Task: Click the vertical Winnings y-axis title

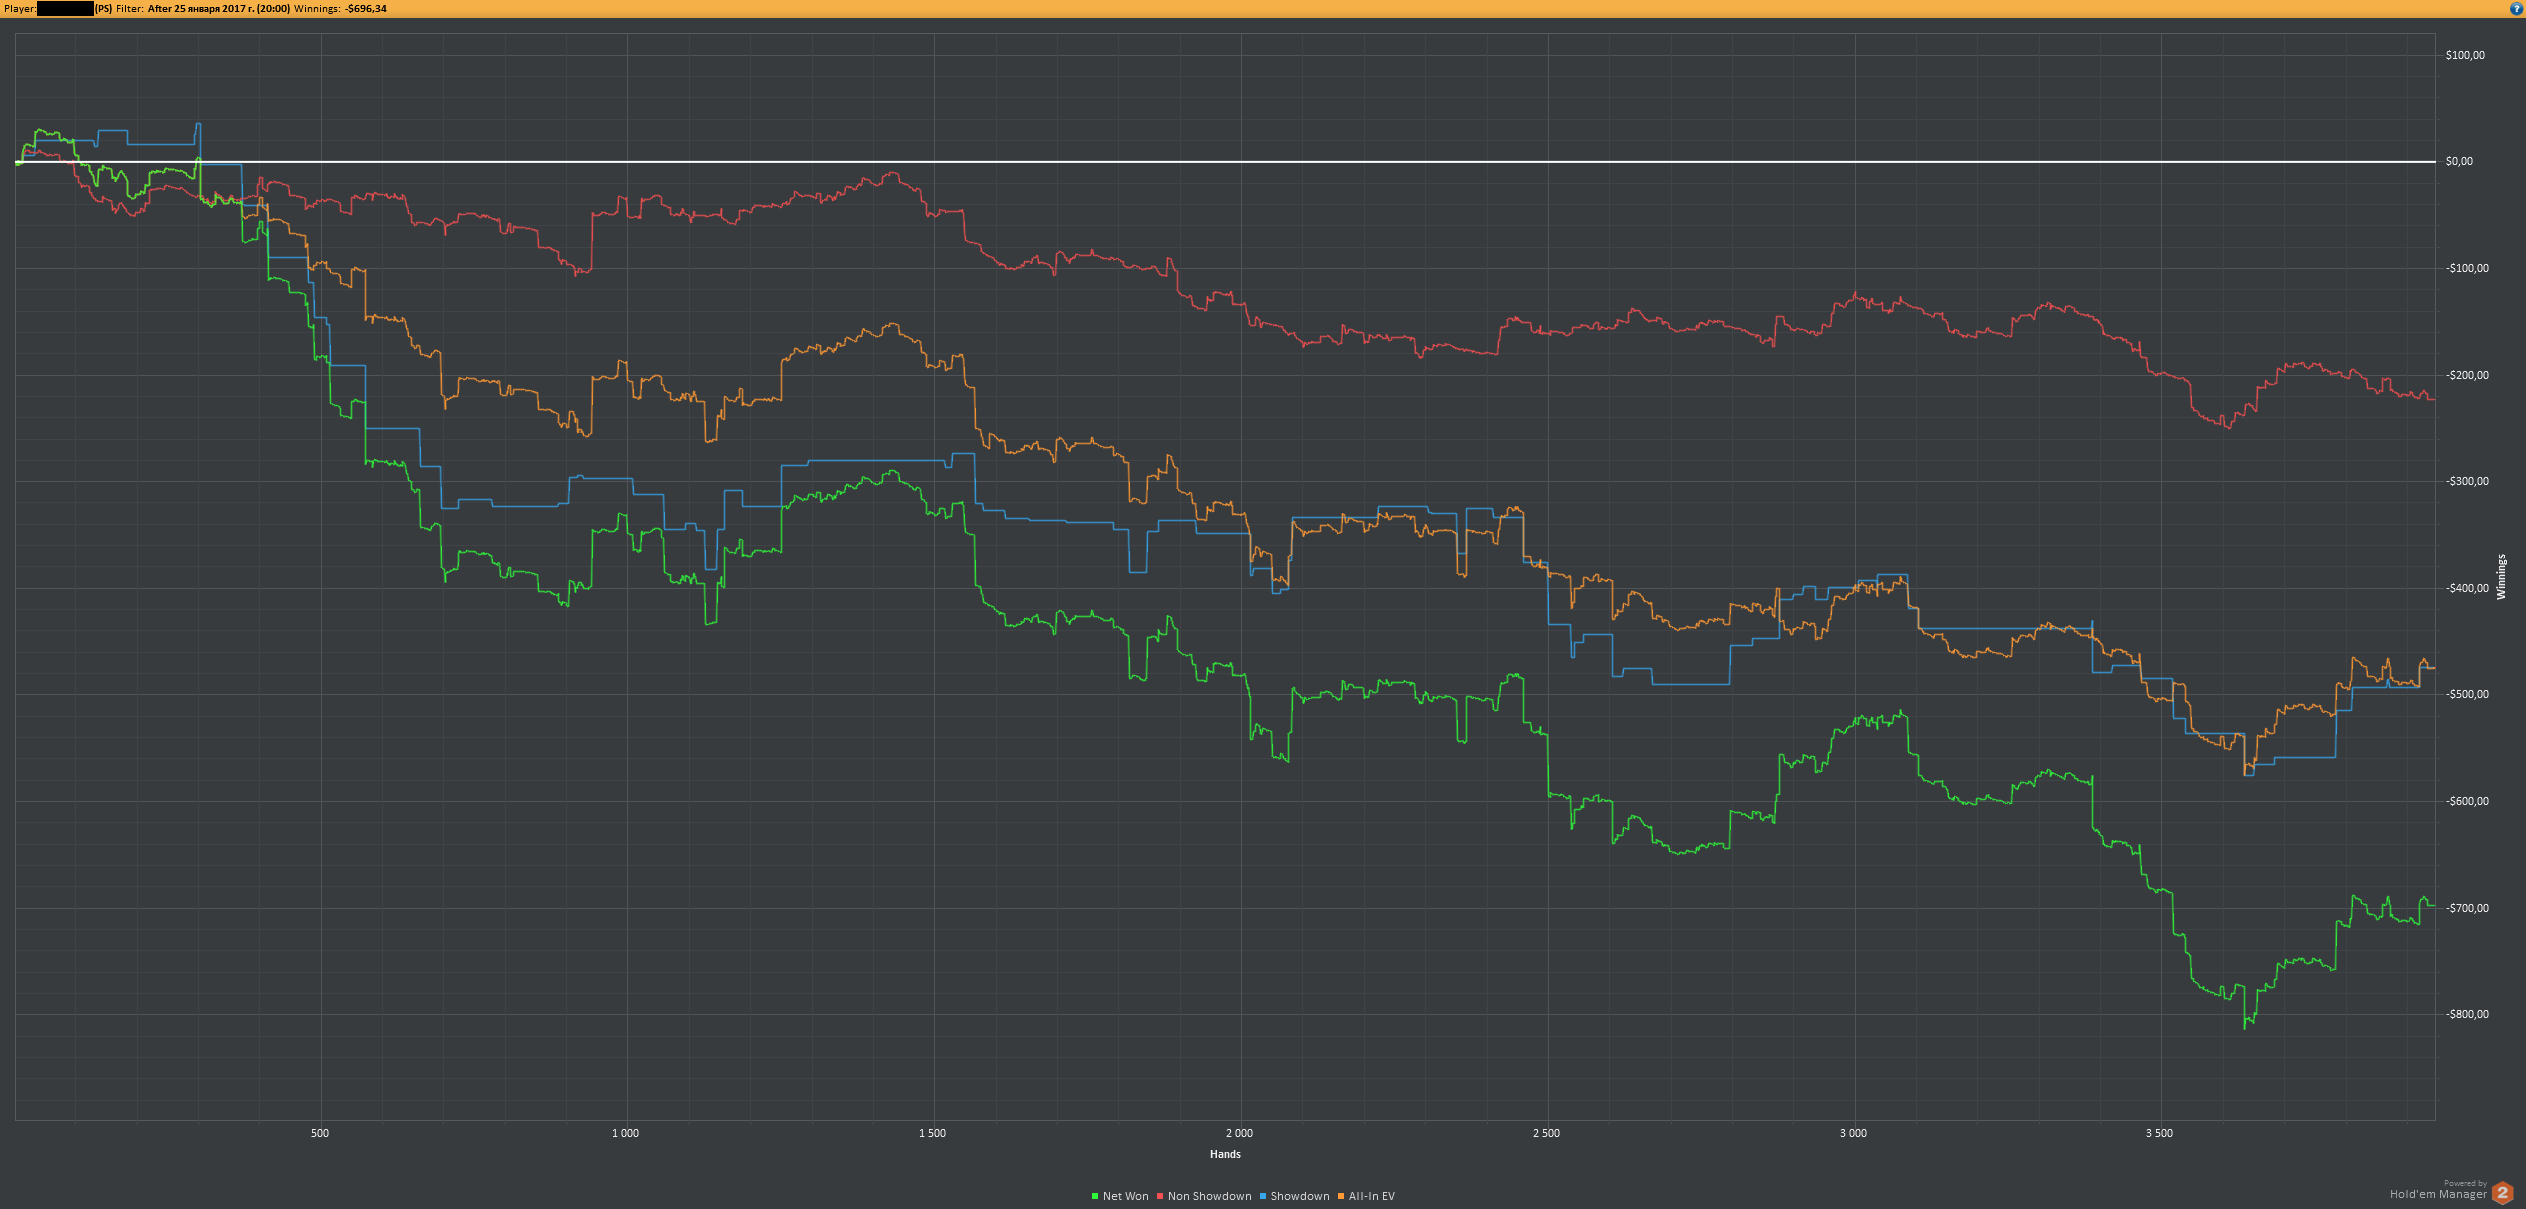Action: [2501, 577]
